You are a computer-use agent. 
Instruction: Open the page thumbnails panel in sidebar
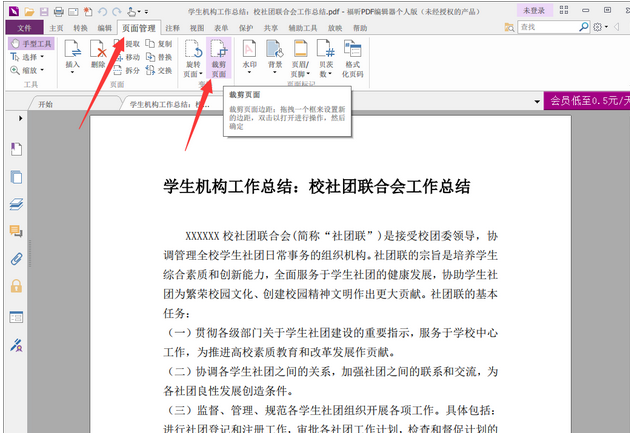coord(16,177)
